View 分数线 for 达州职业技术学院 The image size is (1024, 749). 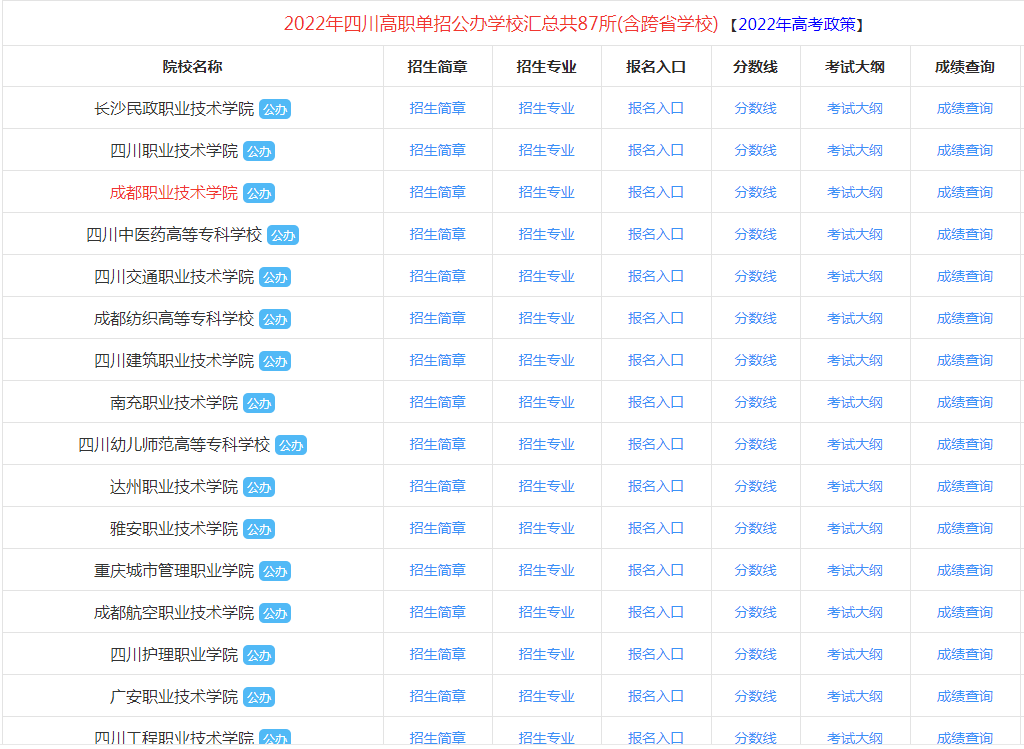[x=756, y=486]
